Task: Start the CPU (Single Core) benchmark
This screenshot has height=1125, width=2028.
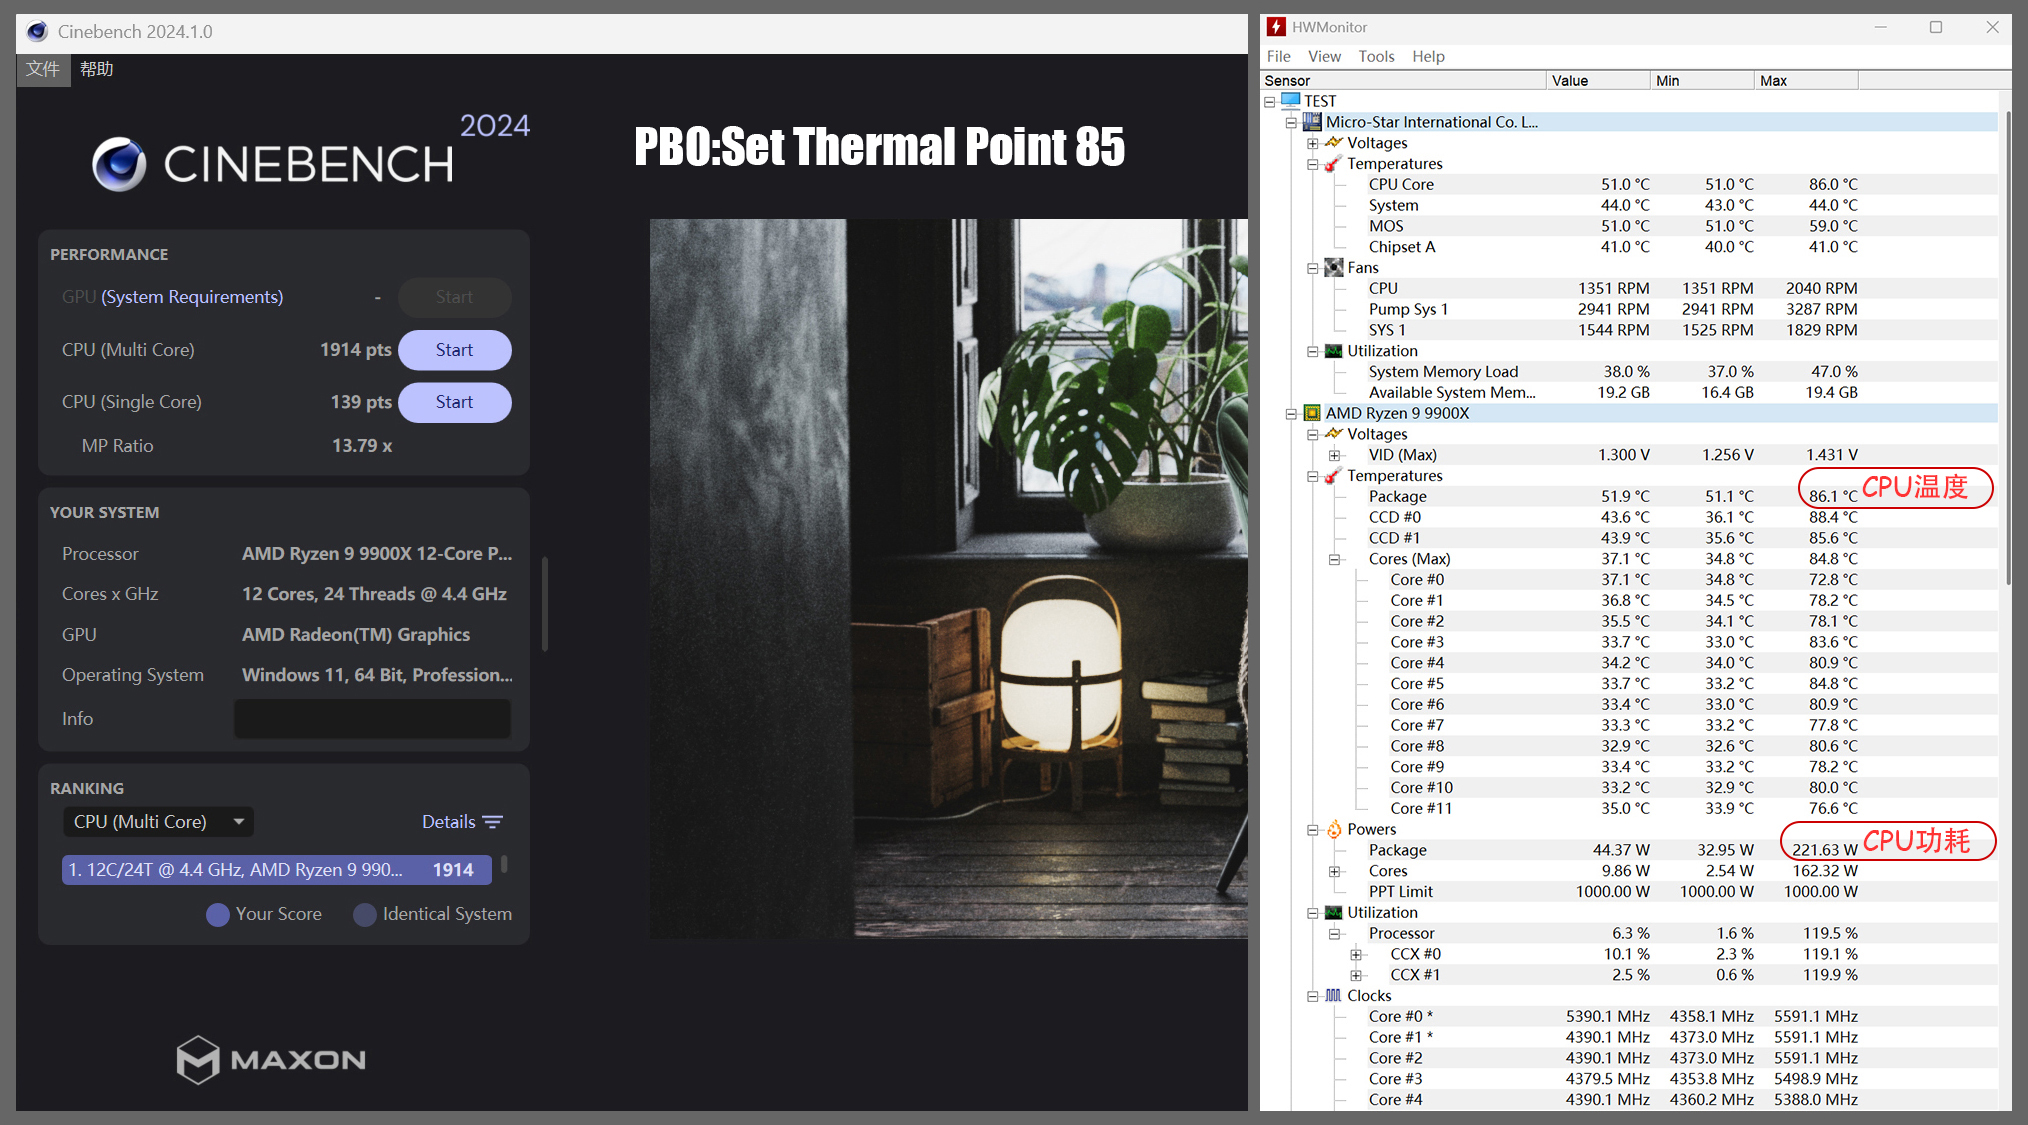Action: [454, 402]
